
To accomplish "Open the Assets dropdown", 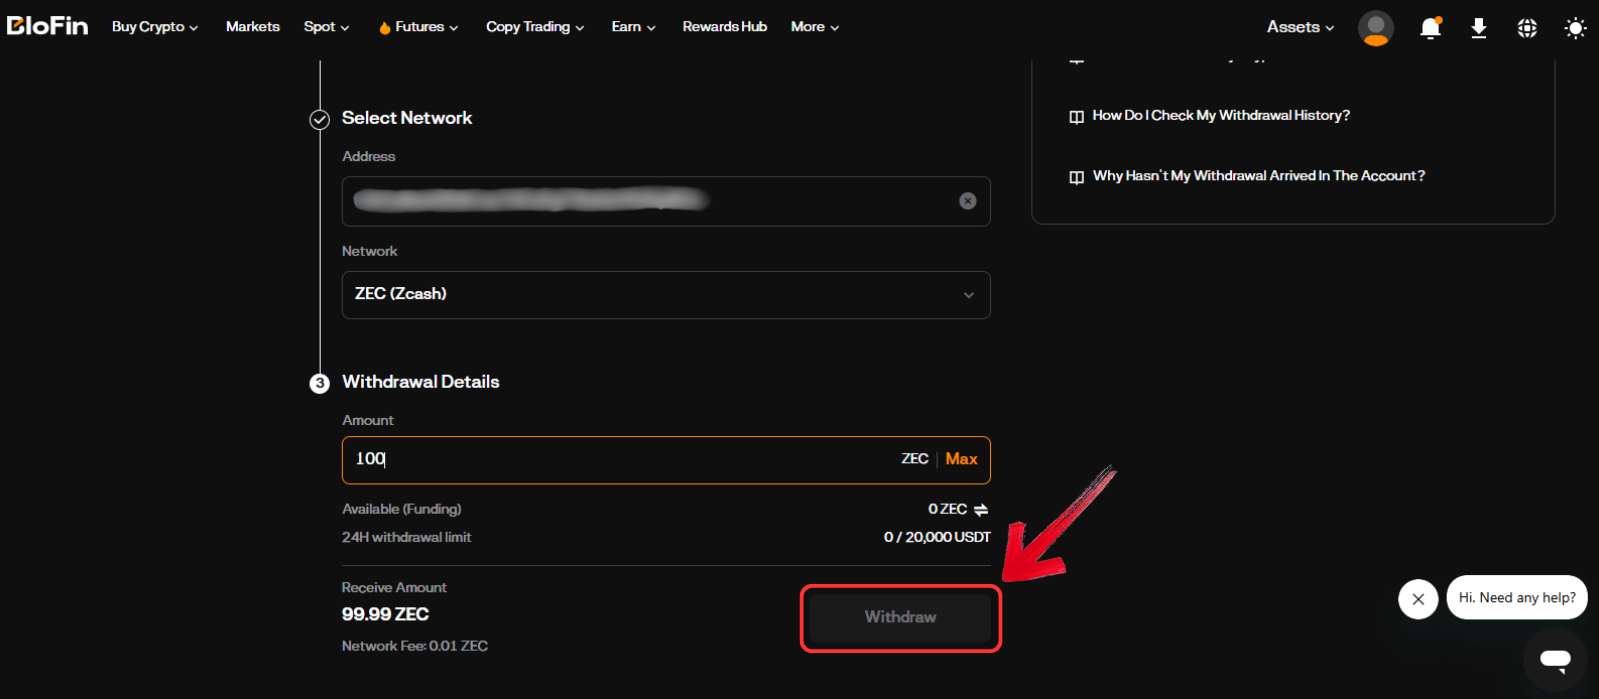I will (x=1300, y=27).
